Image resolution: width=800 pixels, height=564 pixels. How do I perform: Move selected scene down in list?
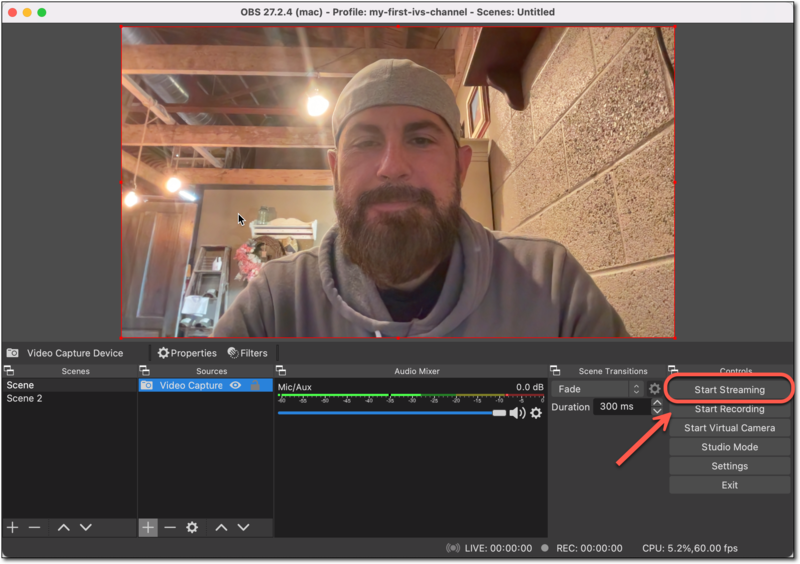[86, 527]
